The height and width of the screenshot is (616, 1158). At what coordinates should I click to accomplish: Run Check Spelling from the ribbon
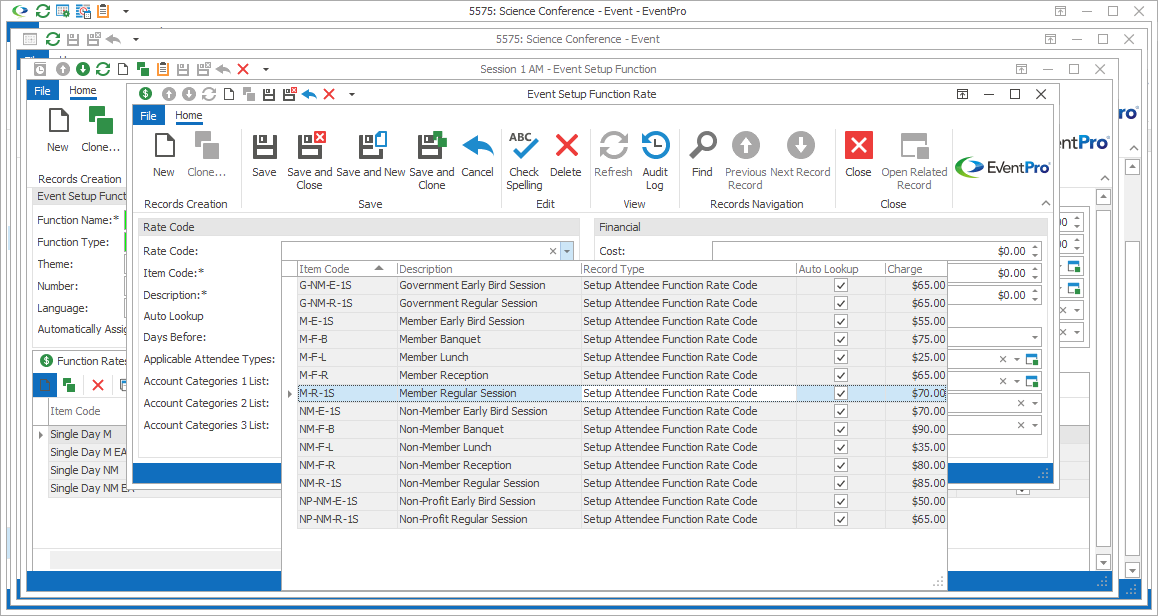[x=524, y=162]
